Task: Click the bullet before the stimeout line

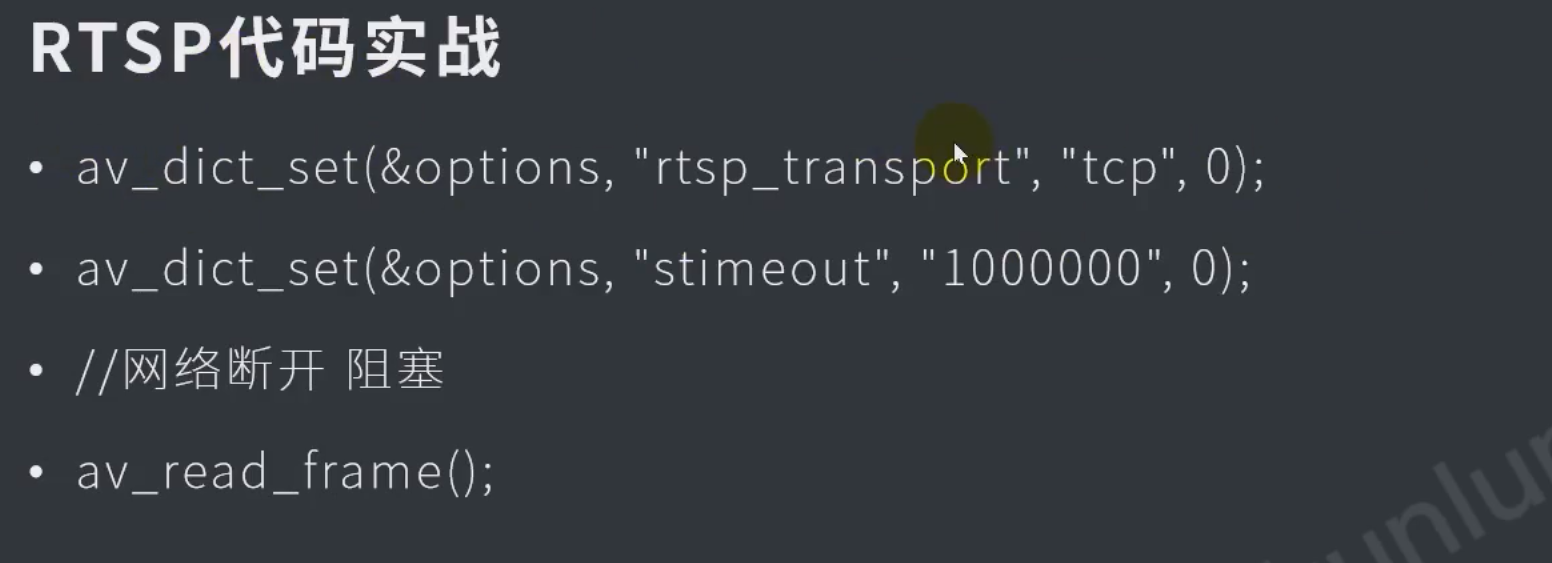Action: 37,271
